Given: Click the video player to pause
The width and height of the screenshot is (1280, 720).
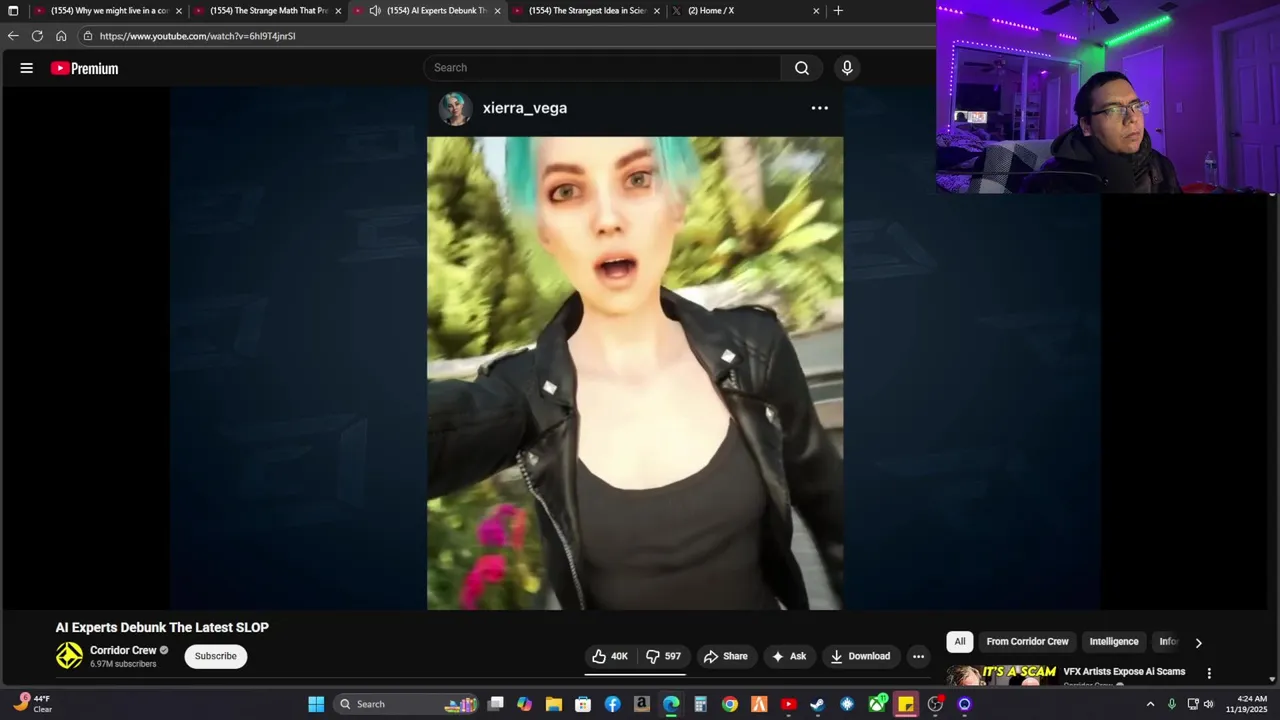Looking at the screenshot, I should (x=635, y=348).
